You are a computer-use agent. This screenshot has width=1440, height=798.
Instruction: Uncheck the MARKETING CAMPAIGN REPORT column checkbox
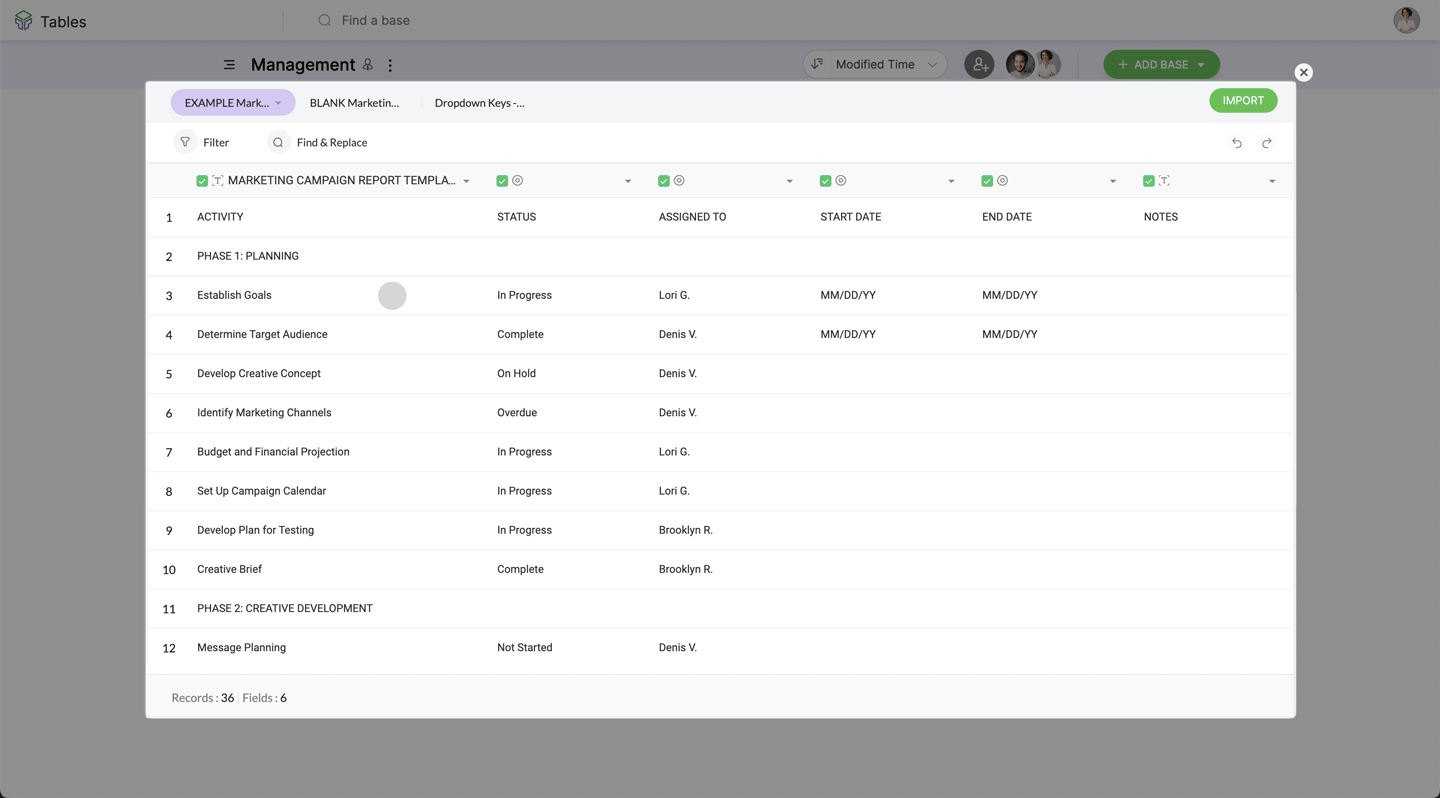(202, 181)
